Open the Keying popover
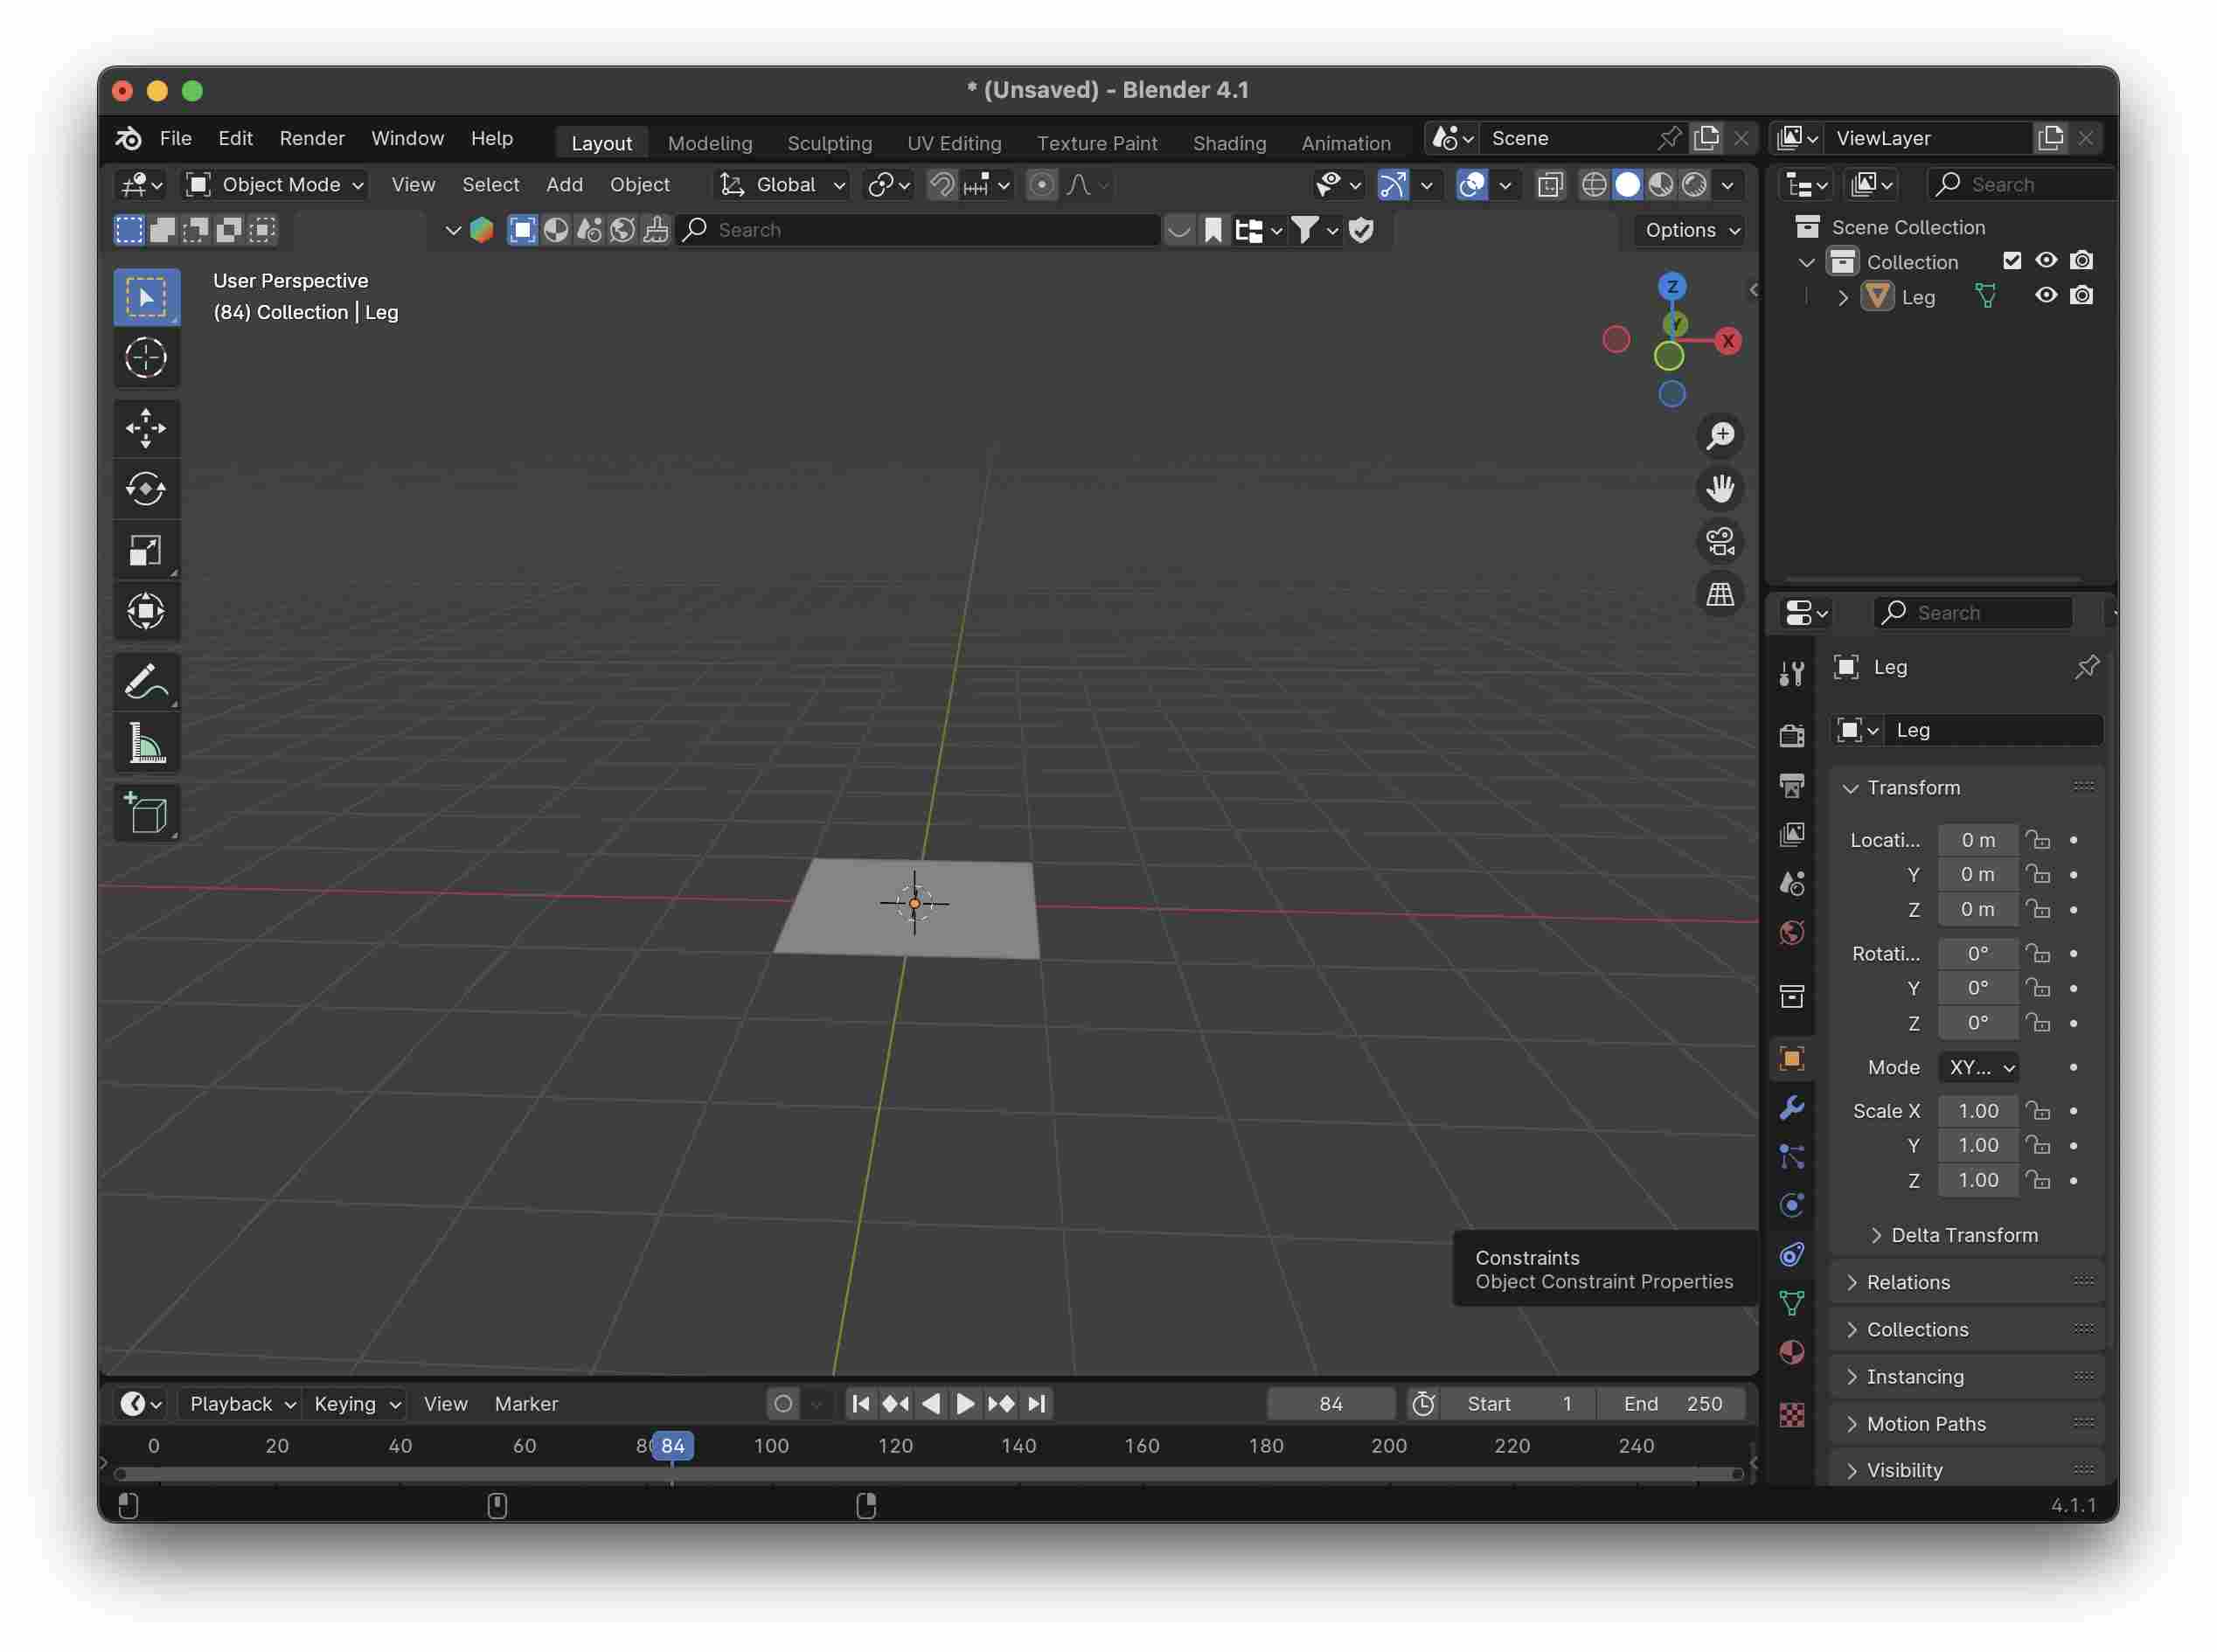This screenshot has height=1652, width=2217. click(x=355, y=1404)
